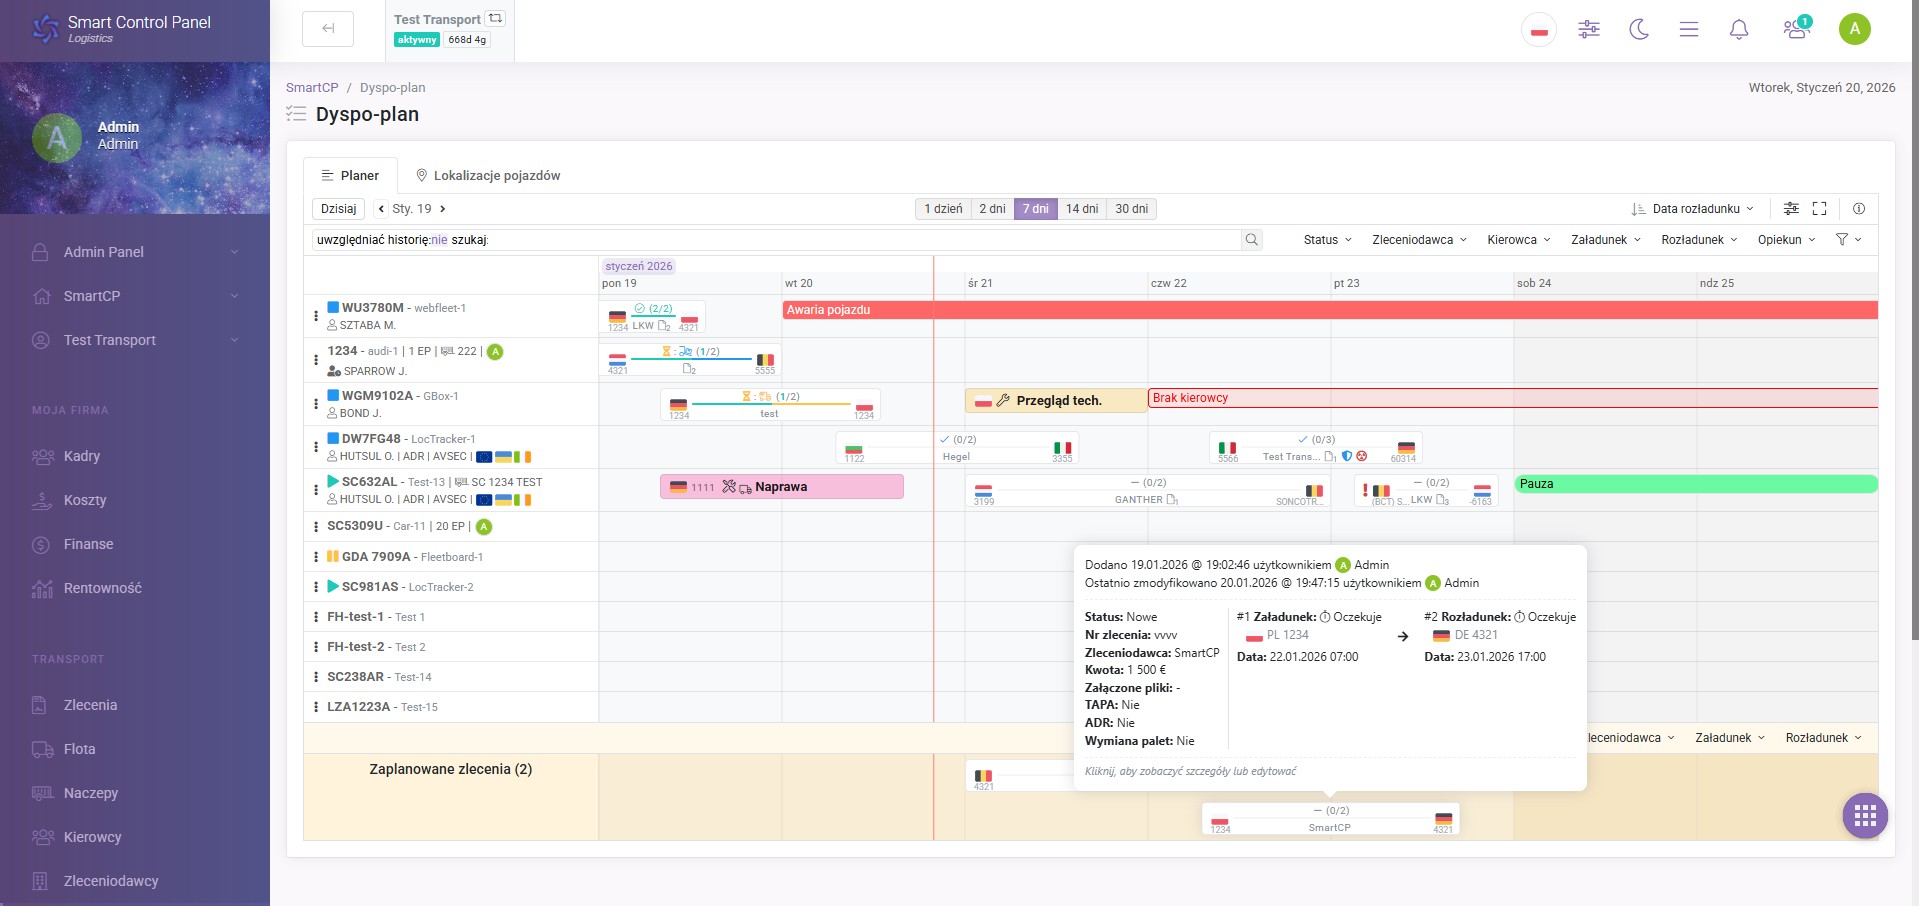Viewport: 1919px width, 906px height.
Task: Switch to the Planer tab
Action: (350, 175)
